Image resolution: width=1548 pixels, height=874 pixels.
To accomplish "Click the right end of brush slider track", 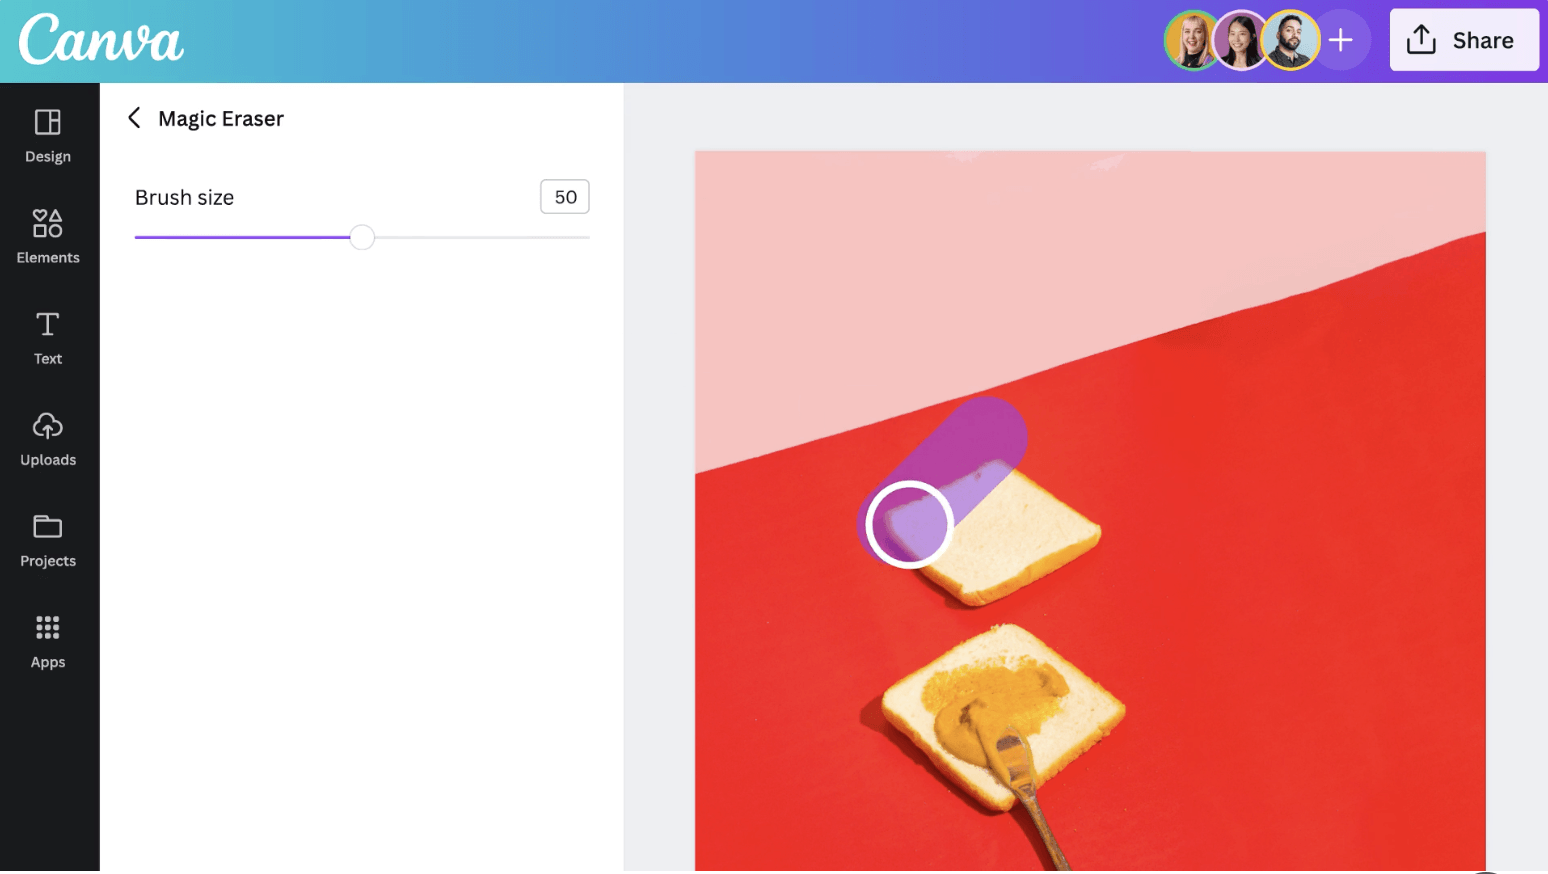I will tap(588, 237).
